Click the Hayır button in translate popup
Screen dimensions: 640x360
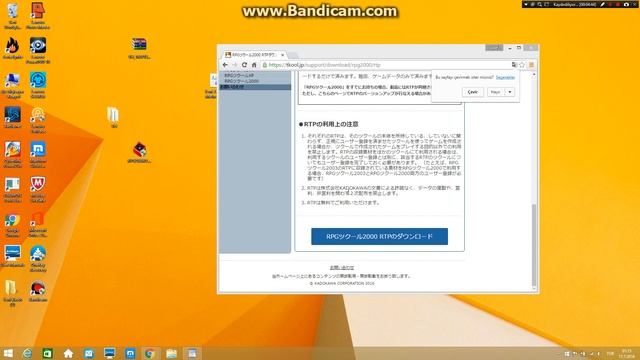496,92
